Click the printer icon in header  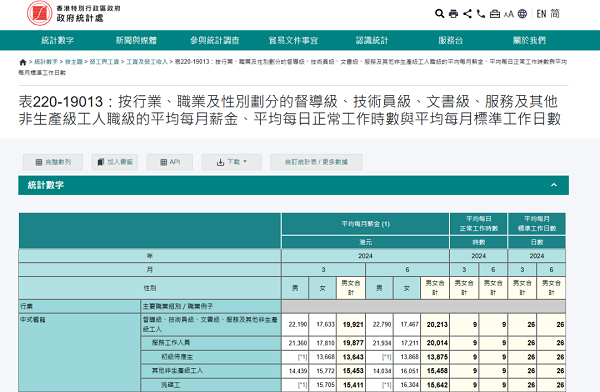coord(453,14)
